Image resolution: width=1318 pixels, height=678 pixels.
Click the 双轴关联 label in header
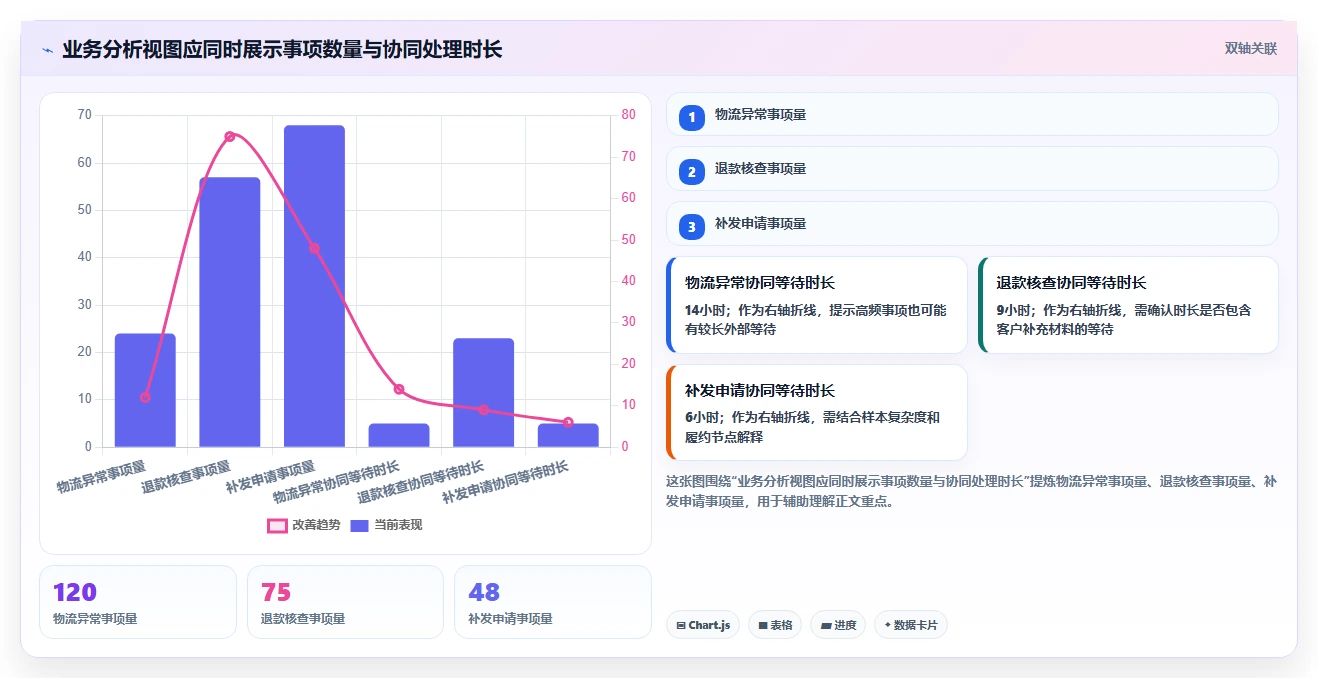[x=1251, y=49]
